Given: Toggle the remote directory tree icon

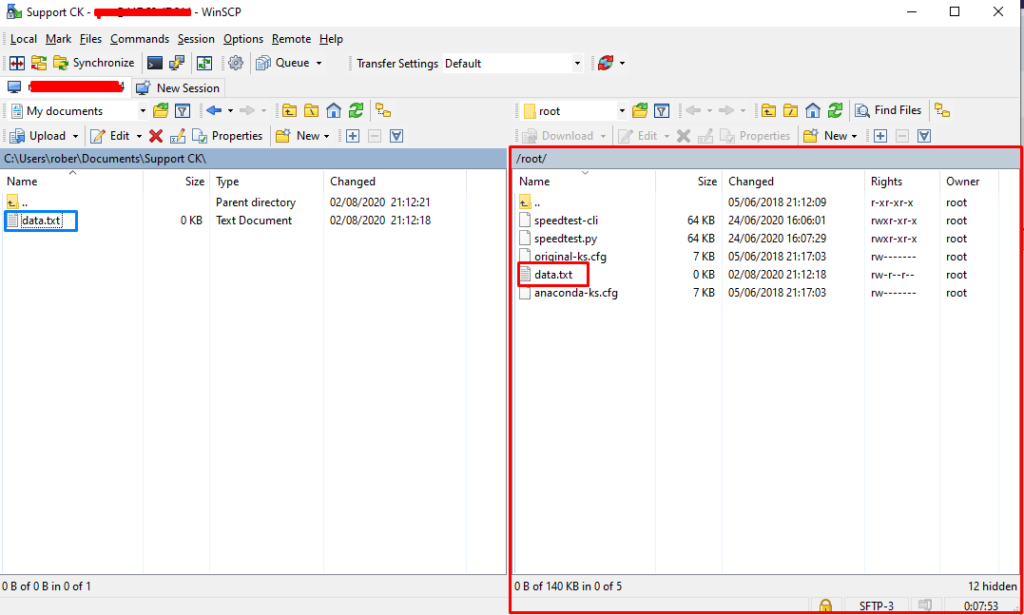Looking at the screenshot, I should (x=942, y=111).
